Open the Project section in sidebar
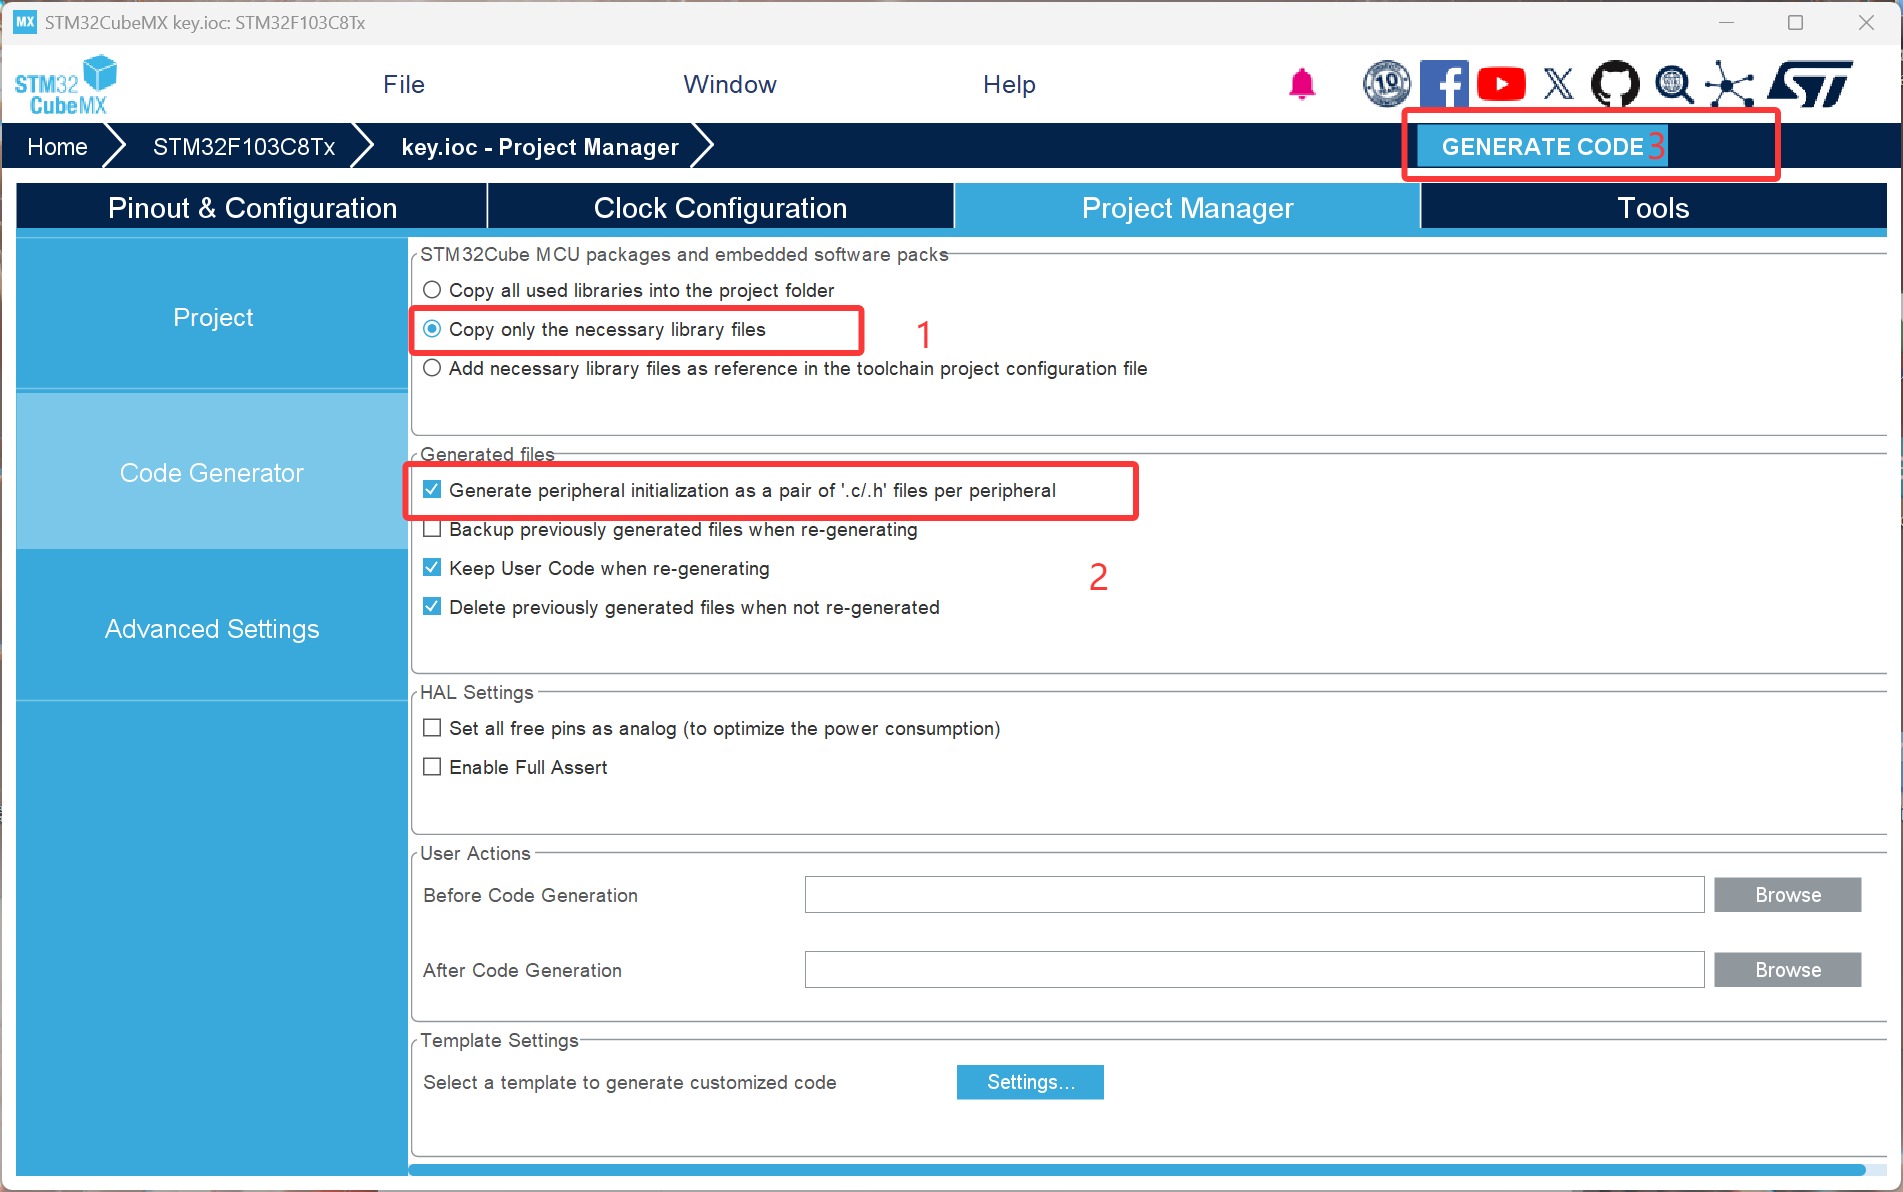 [x=212, y=317]
